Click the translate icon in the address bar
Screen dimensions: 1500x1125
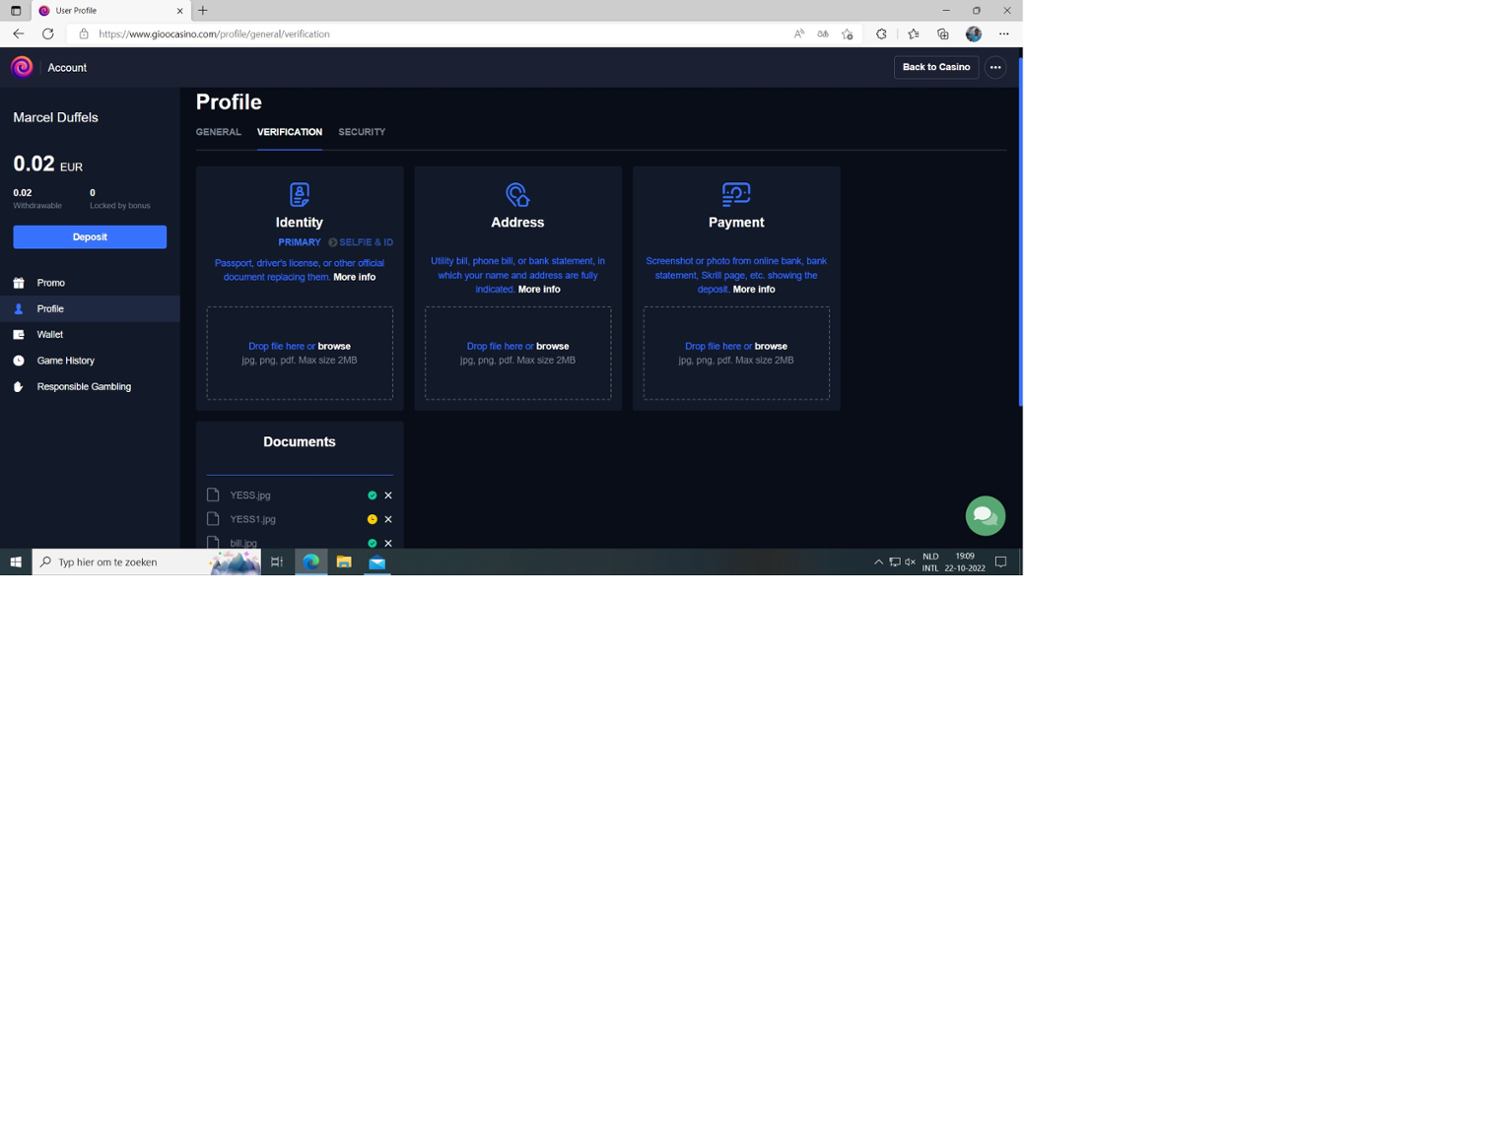(x=823, y=34)
